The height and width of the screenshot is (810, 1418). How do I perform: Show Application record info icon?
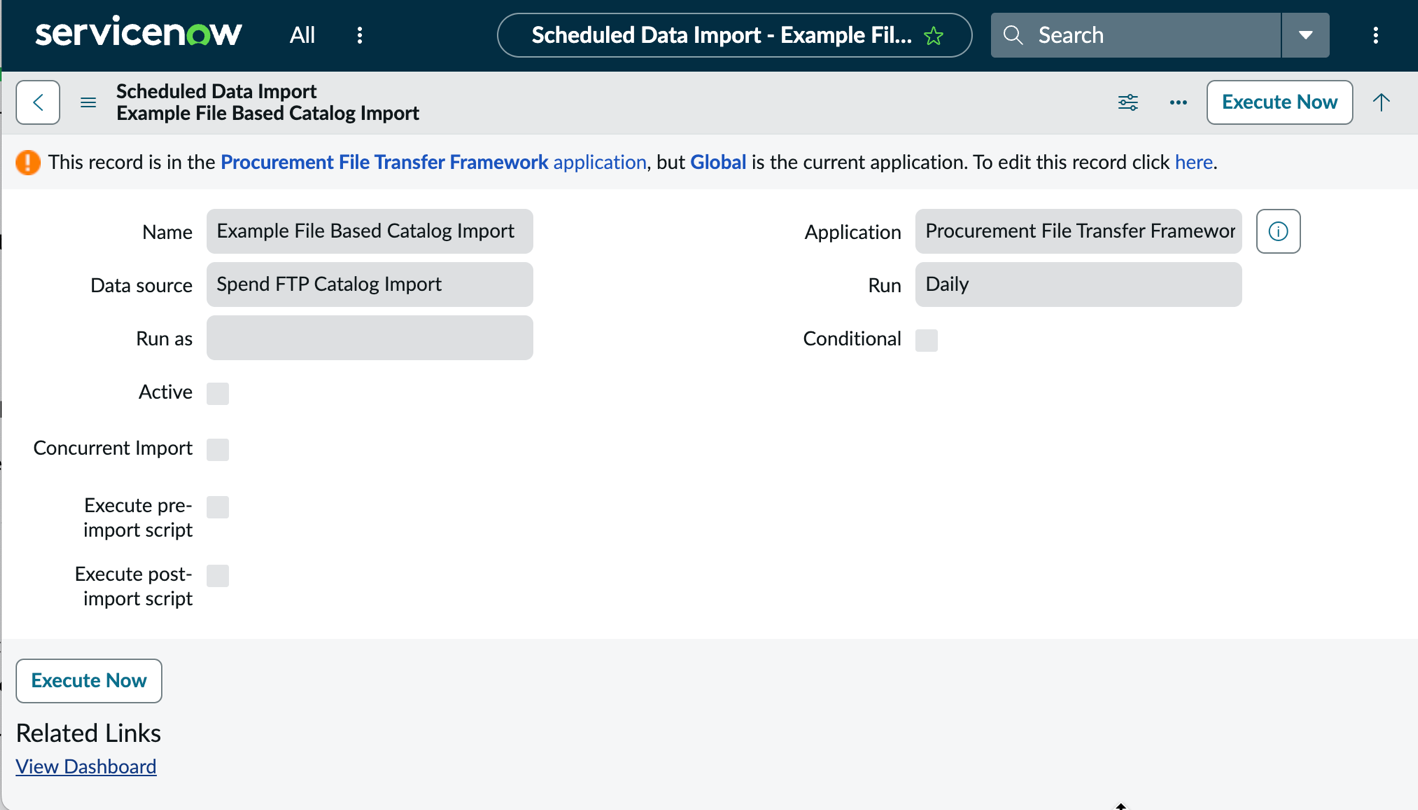tap(1278, 231)
